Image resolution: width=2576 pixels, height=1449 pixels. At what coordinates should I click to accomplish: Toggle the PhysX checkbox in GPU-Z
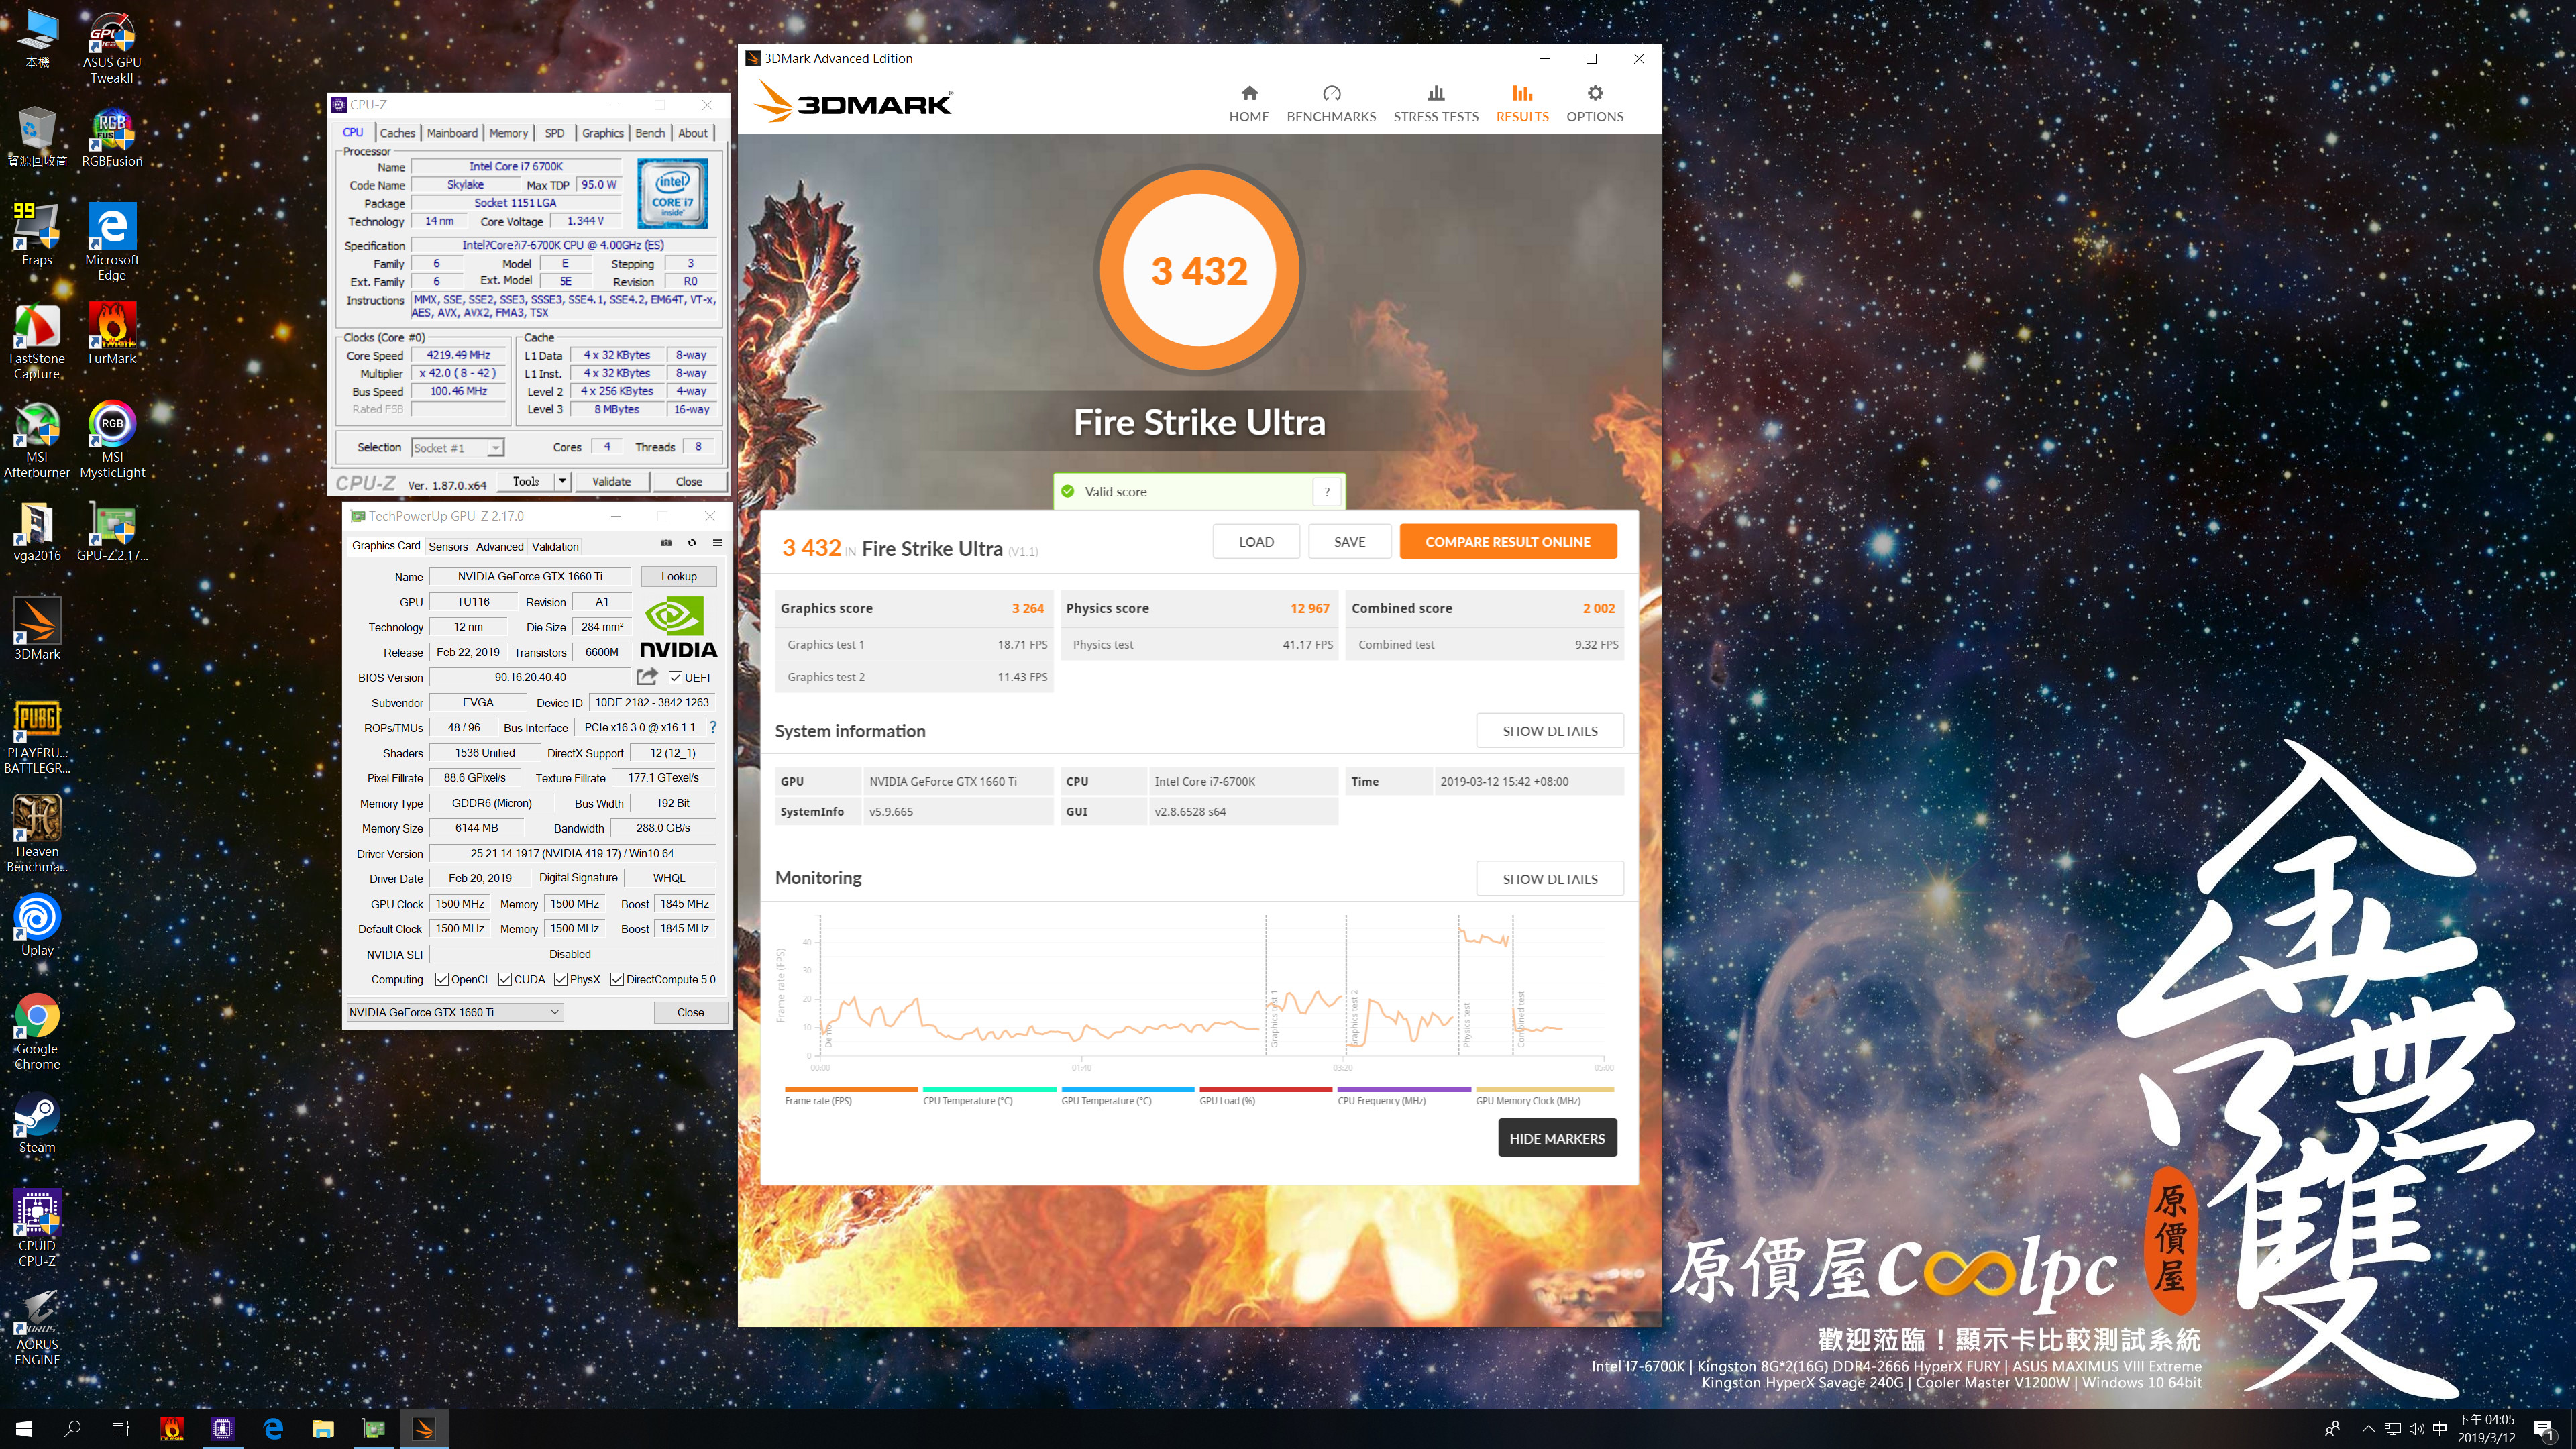pos(561,979)
